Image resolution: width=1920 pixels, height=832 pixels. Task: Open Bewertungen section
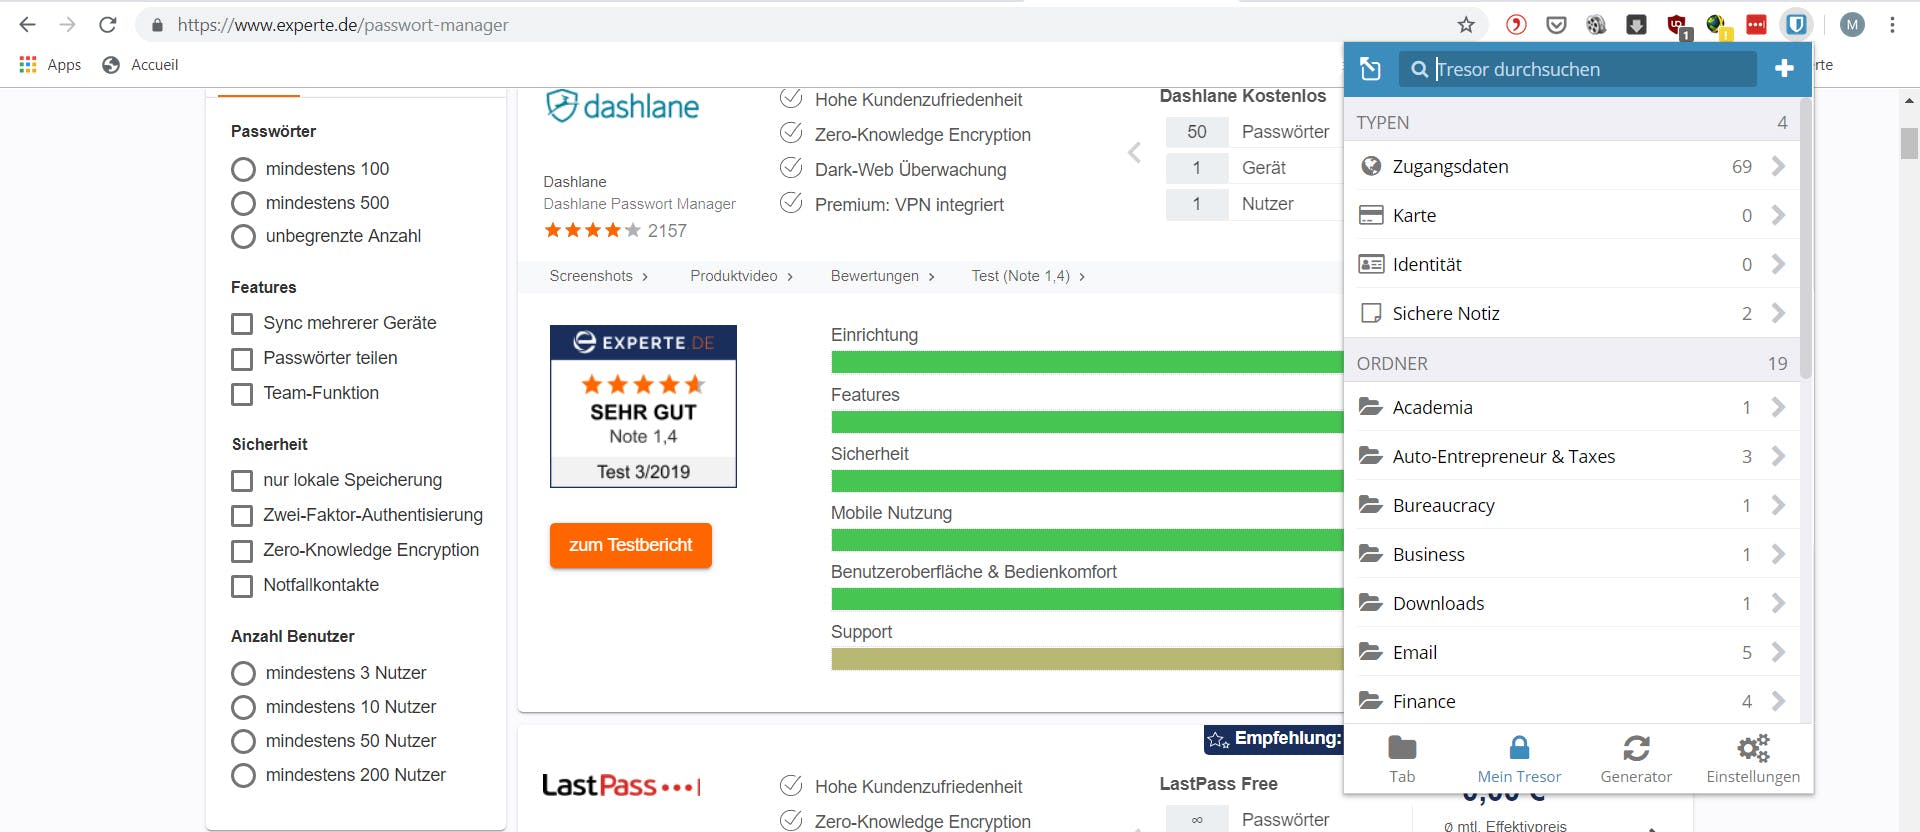pos(882,276)
